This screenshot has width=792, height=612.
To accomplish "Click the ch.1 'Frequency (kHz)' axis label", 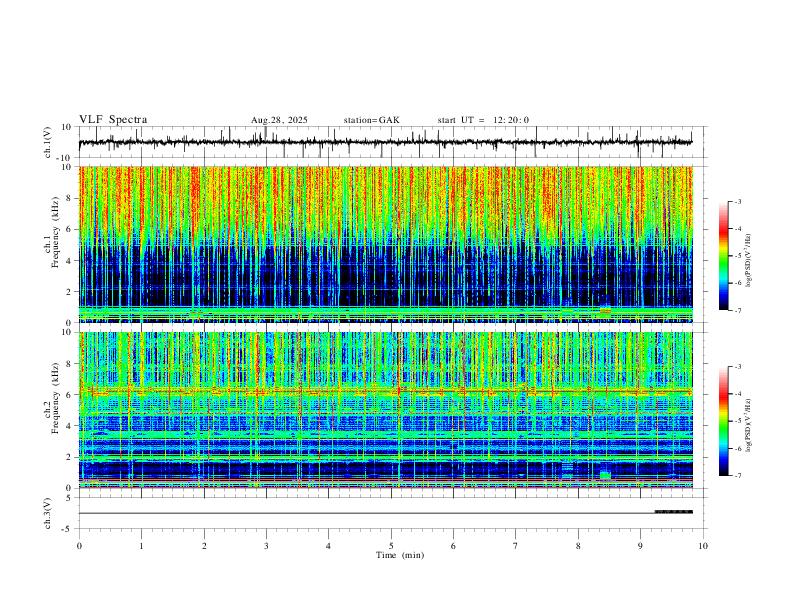I will click(56, 233).
